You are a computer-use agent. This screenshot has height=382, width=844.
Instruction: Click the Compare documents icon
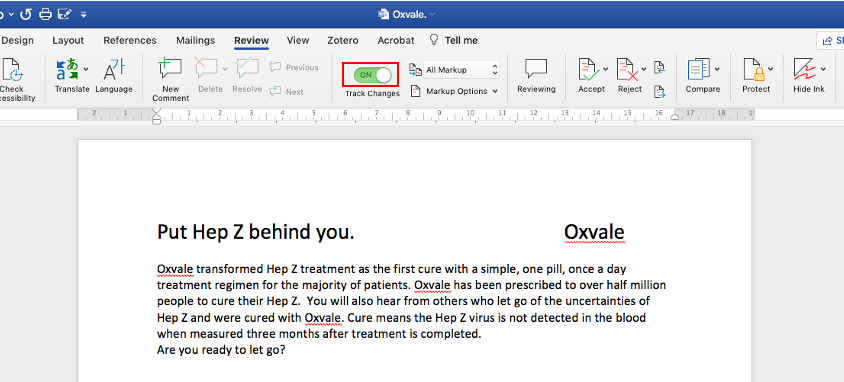699,69
